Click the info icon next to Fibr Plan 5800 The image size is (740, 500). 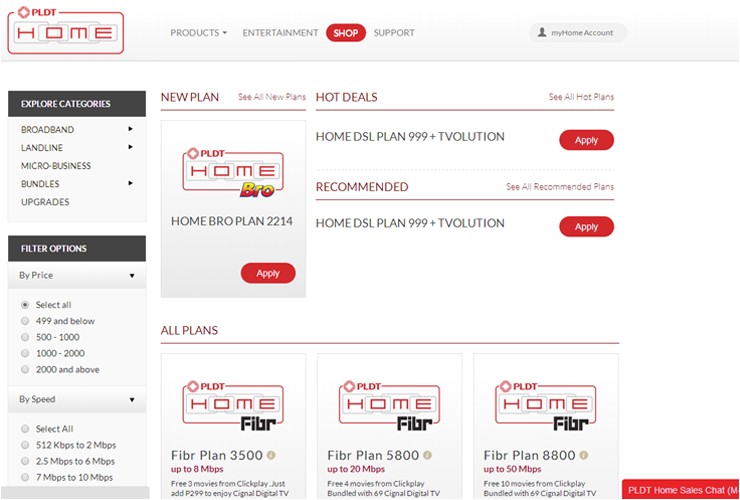427,455
